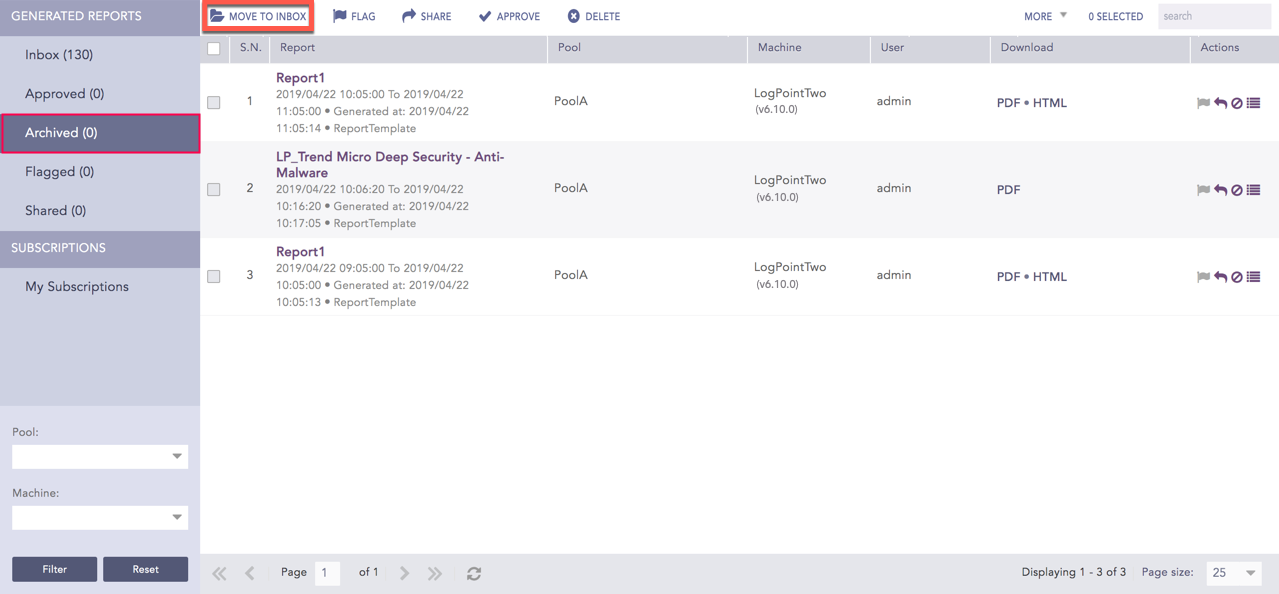The image size is (1279, 594).
Task: Click the Delete icon in the toolbar
Action: (571, 15)
